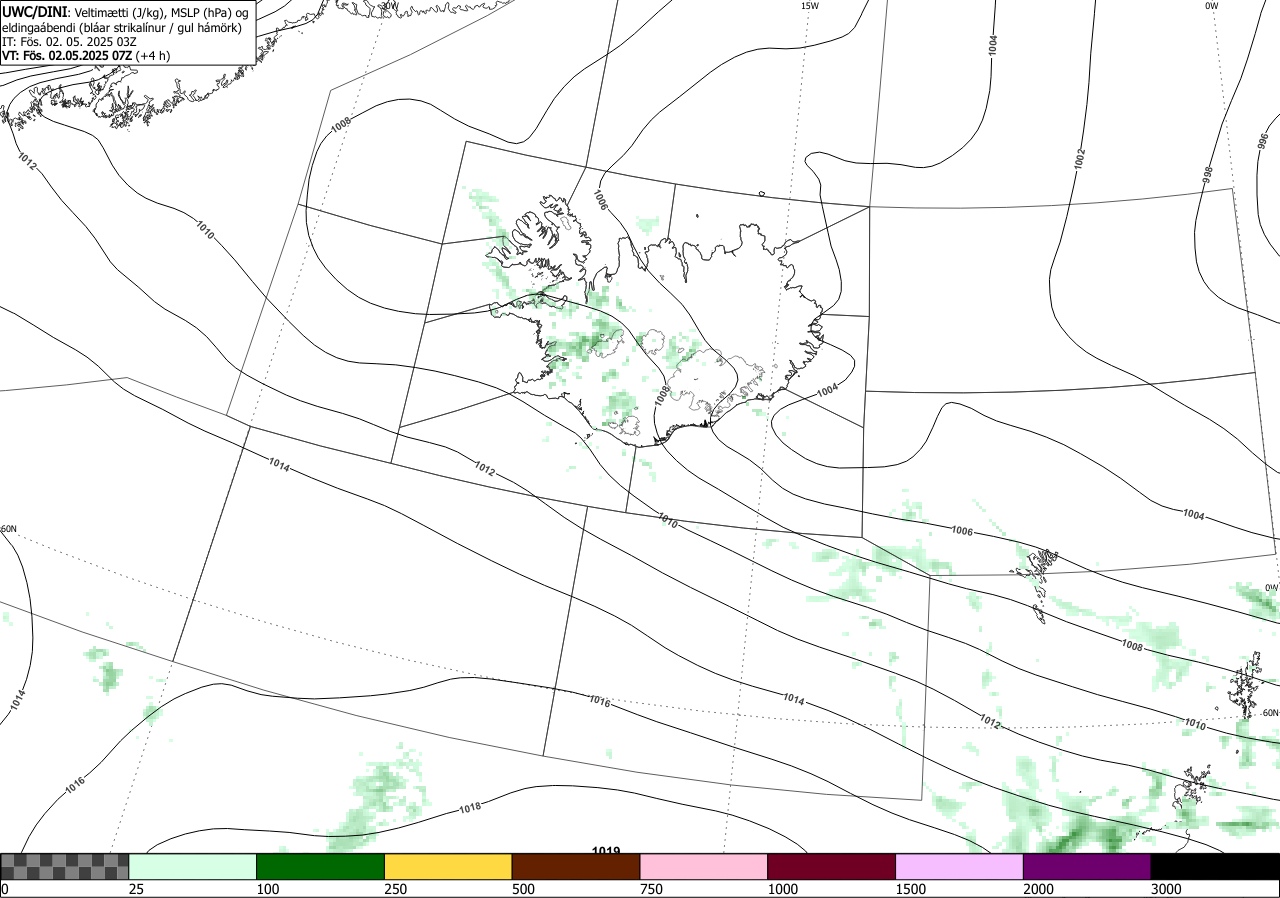Viewport: 1280px width, 898px height.
Task: Click the legend value "750"
Action: point(651,889)
